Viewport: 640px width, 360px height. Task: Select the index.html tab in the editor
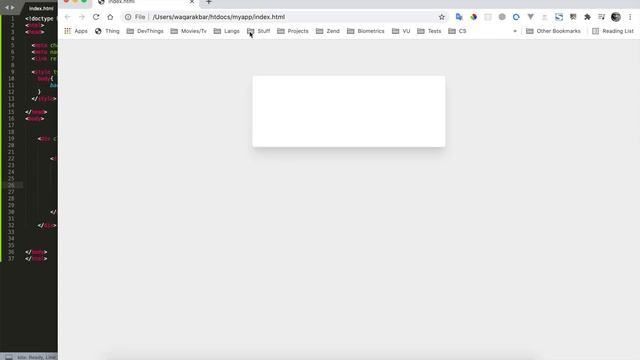(x=41, y=8)
